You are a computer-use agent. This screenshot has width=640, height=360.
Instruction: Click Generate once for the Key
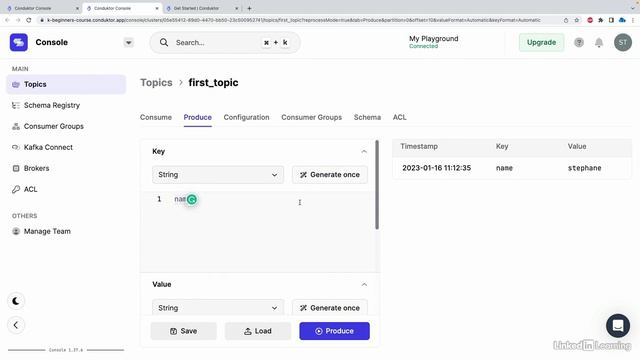[330, 175]
